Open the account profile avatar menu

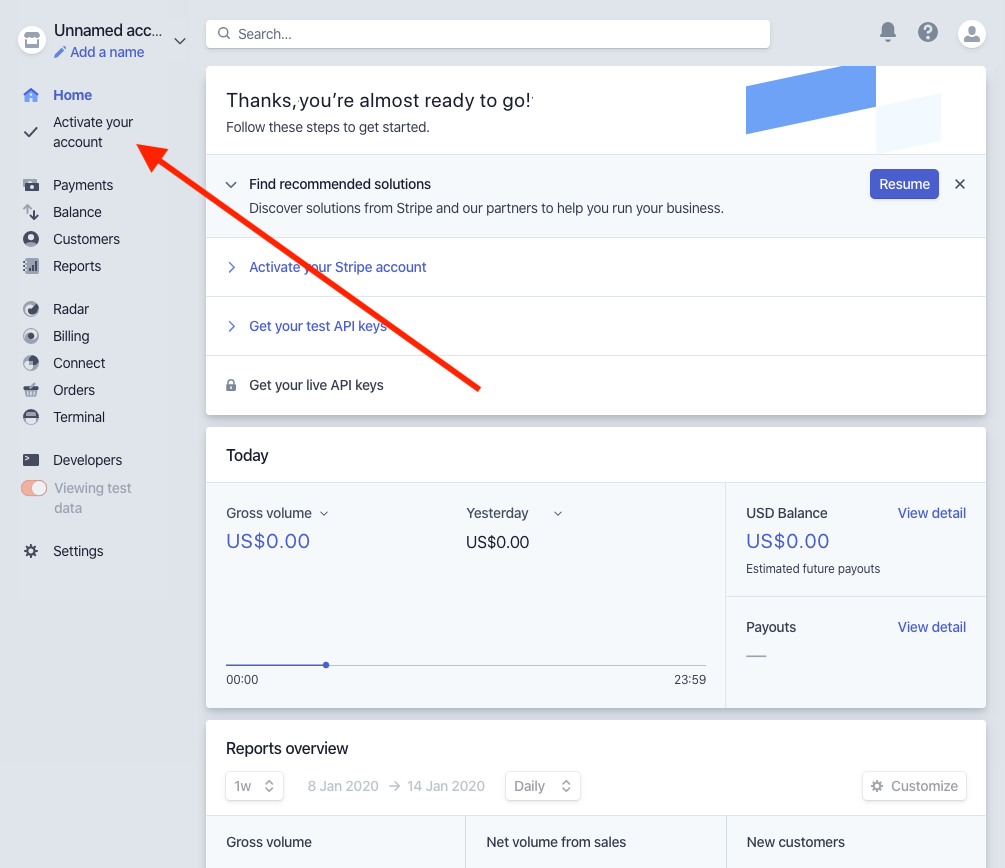(971, 32)
